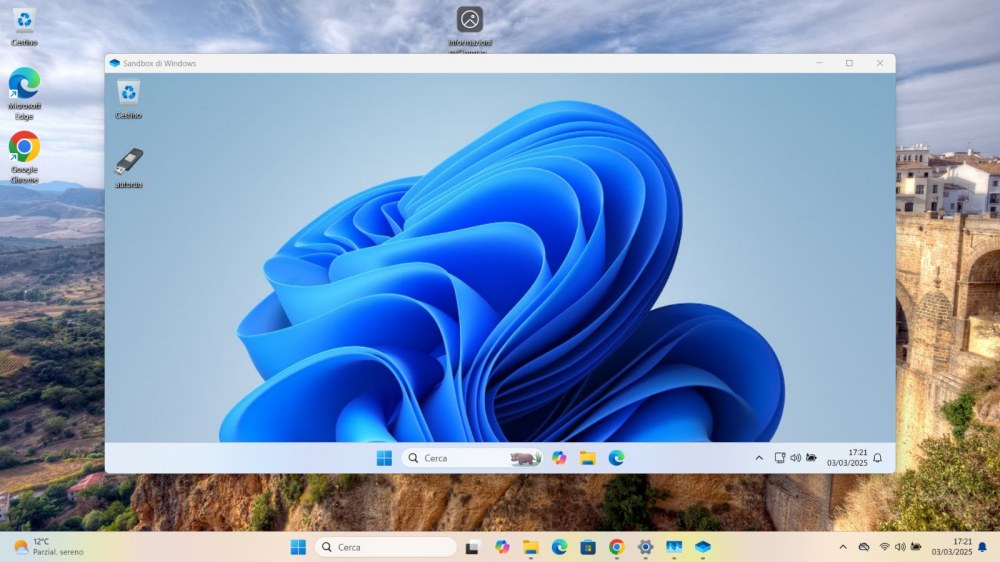Open Settings gear on the host taskbar

click(645, 547)
